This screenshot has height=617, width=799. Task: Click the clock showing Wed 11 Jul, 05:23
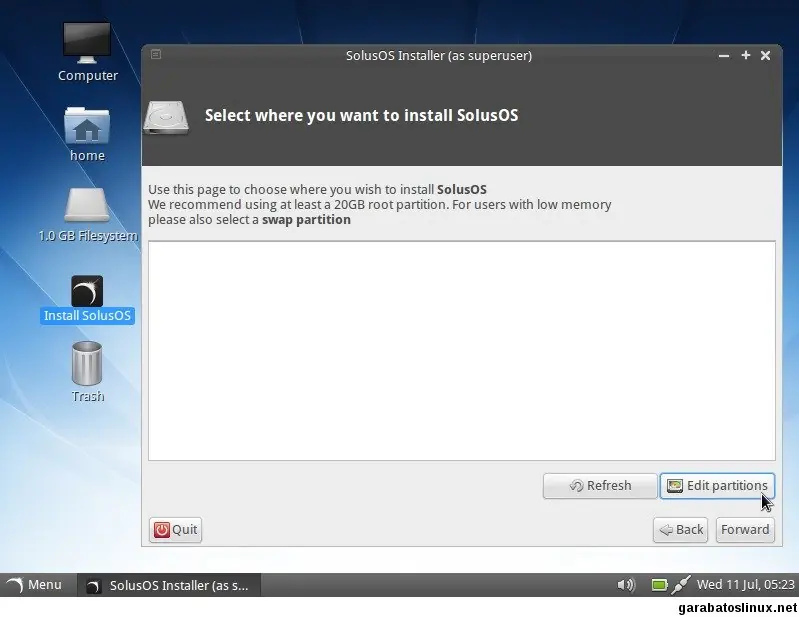(745, 585)
